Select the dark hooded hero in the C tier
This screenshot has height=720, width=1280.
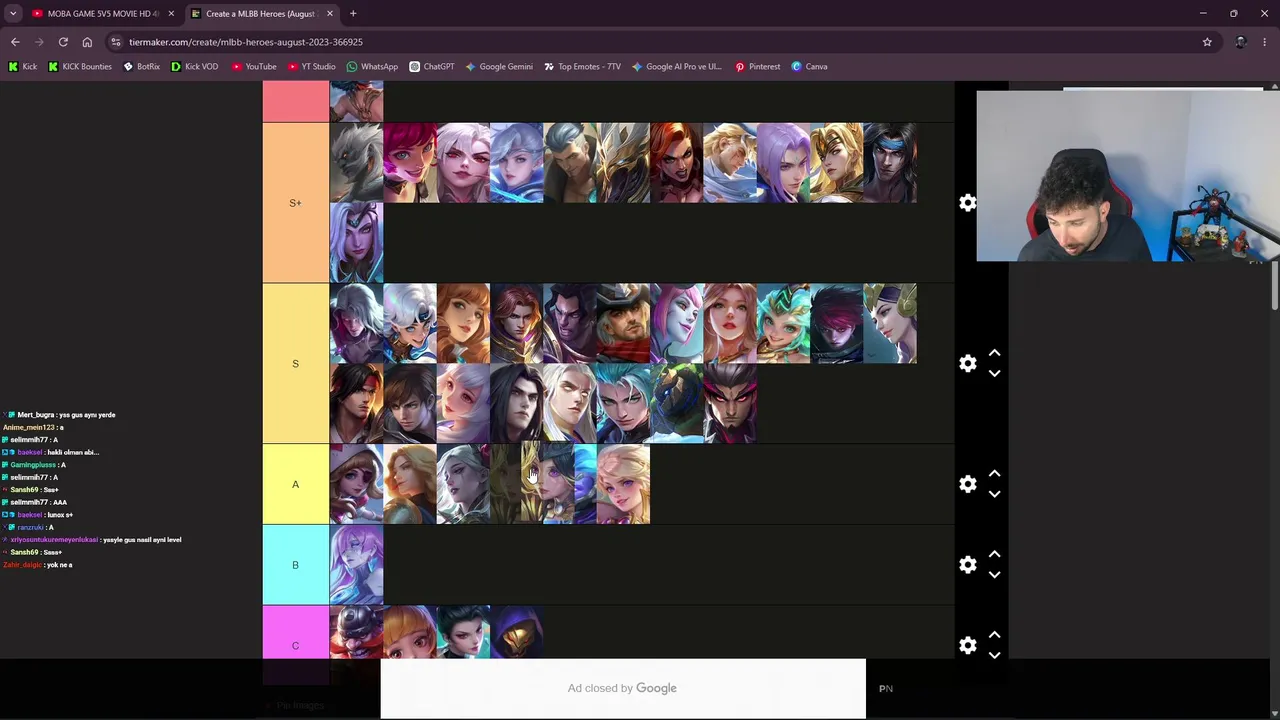(x=517, y=632)
